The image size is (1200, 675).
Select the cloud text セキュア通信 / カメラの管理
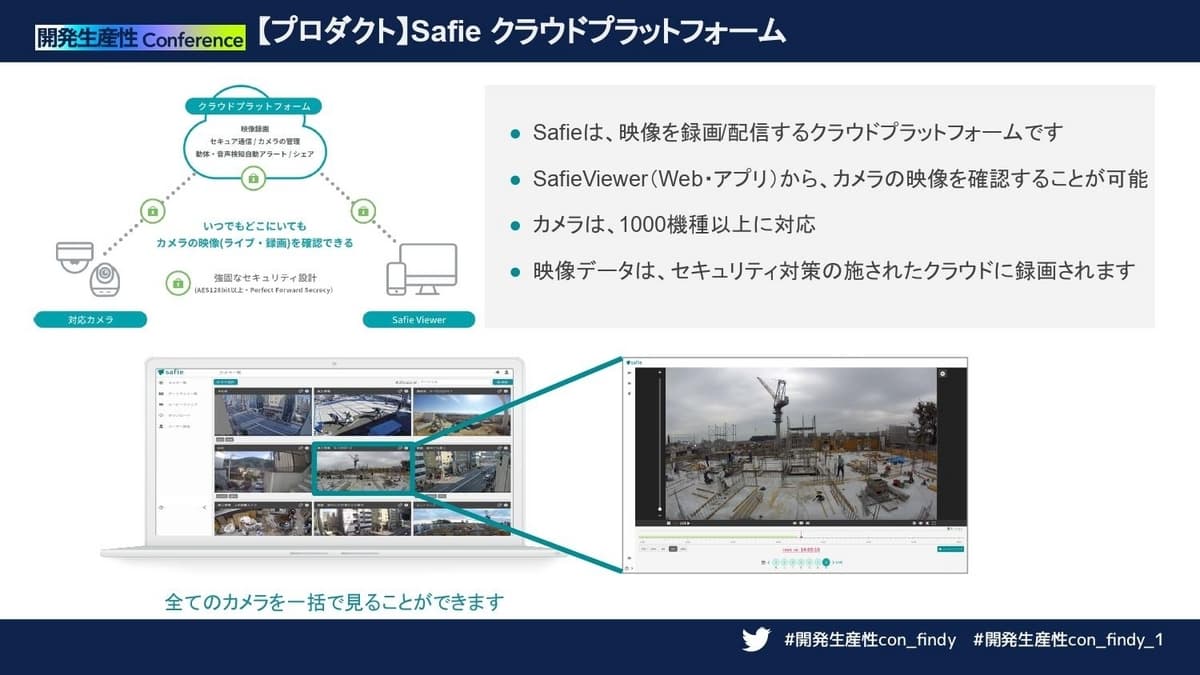[x=254, y=142]
